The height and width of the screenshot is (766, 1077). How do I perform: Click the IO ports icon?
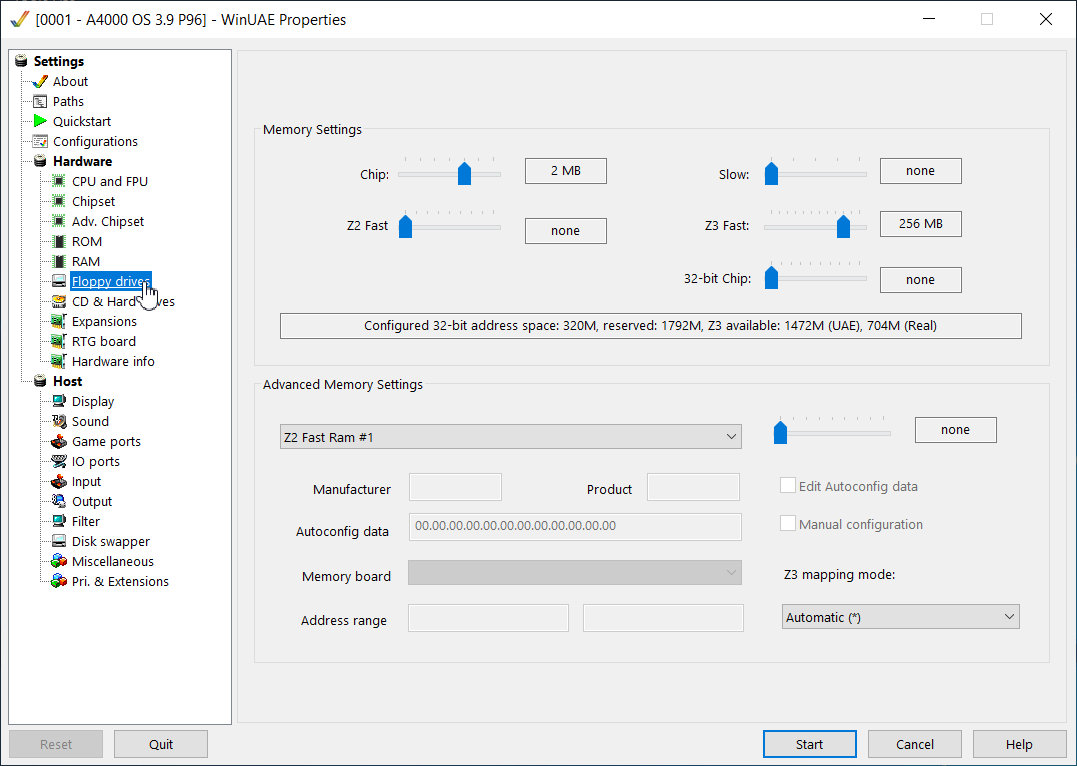click(59, 461)
